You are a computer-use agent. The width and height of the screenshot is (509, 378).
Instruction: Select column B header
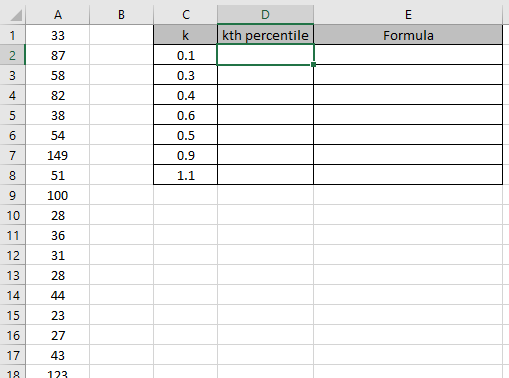pyautogui.click(x=121, y=15)
